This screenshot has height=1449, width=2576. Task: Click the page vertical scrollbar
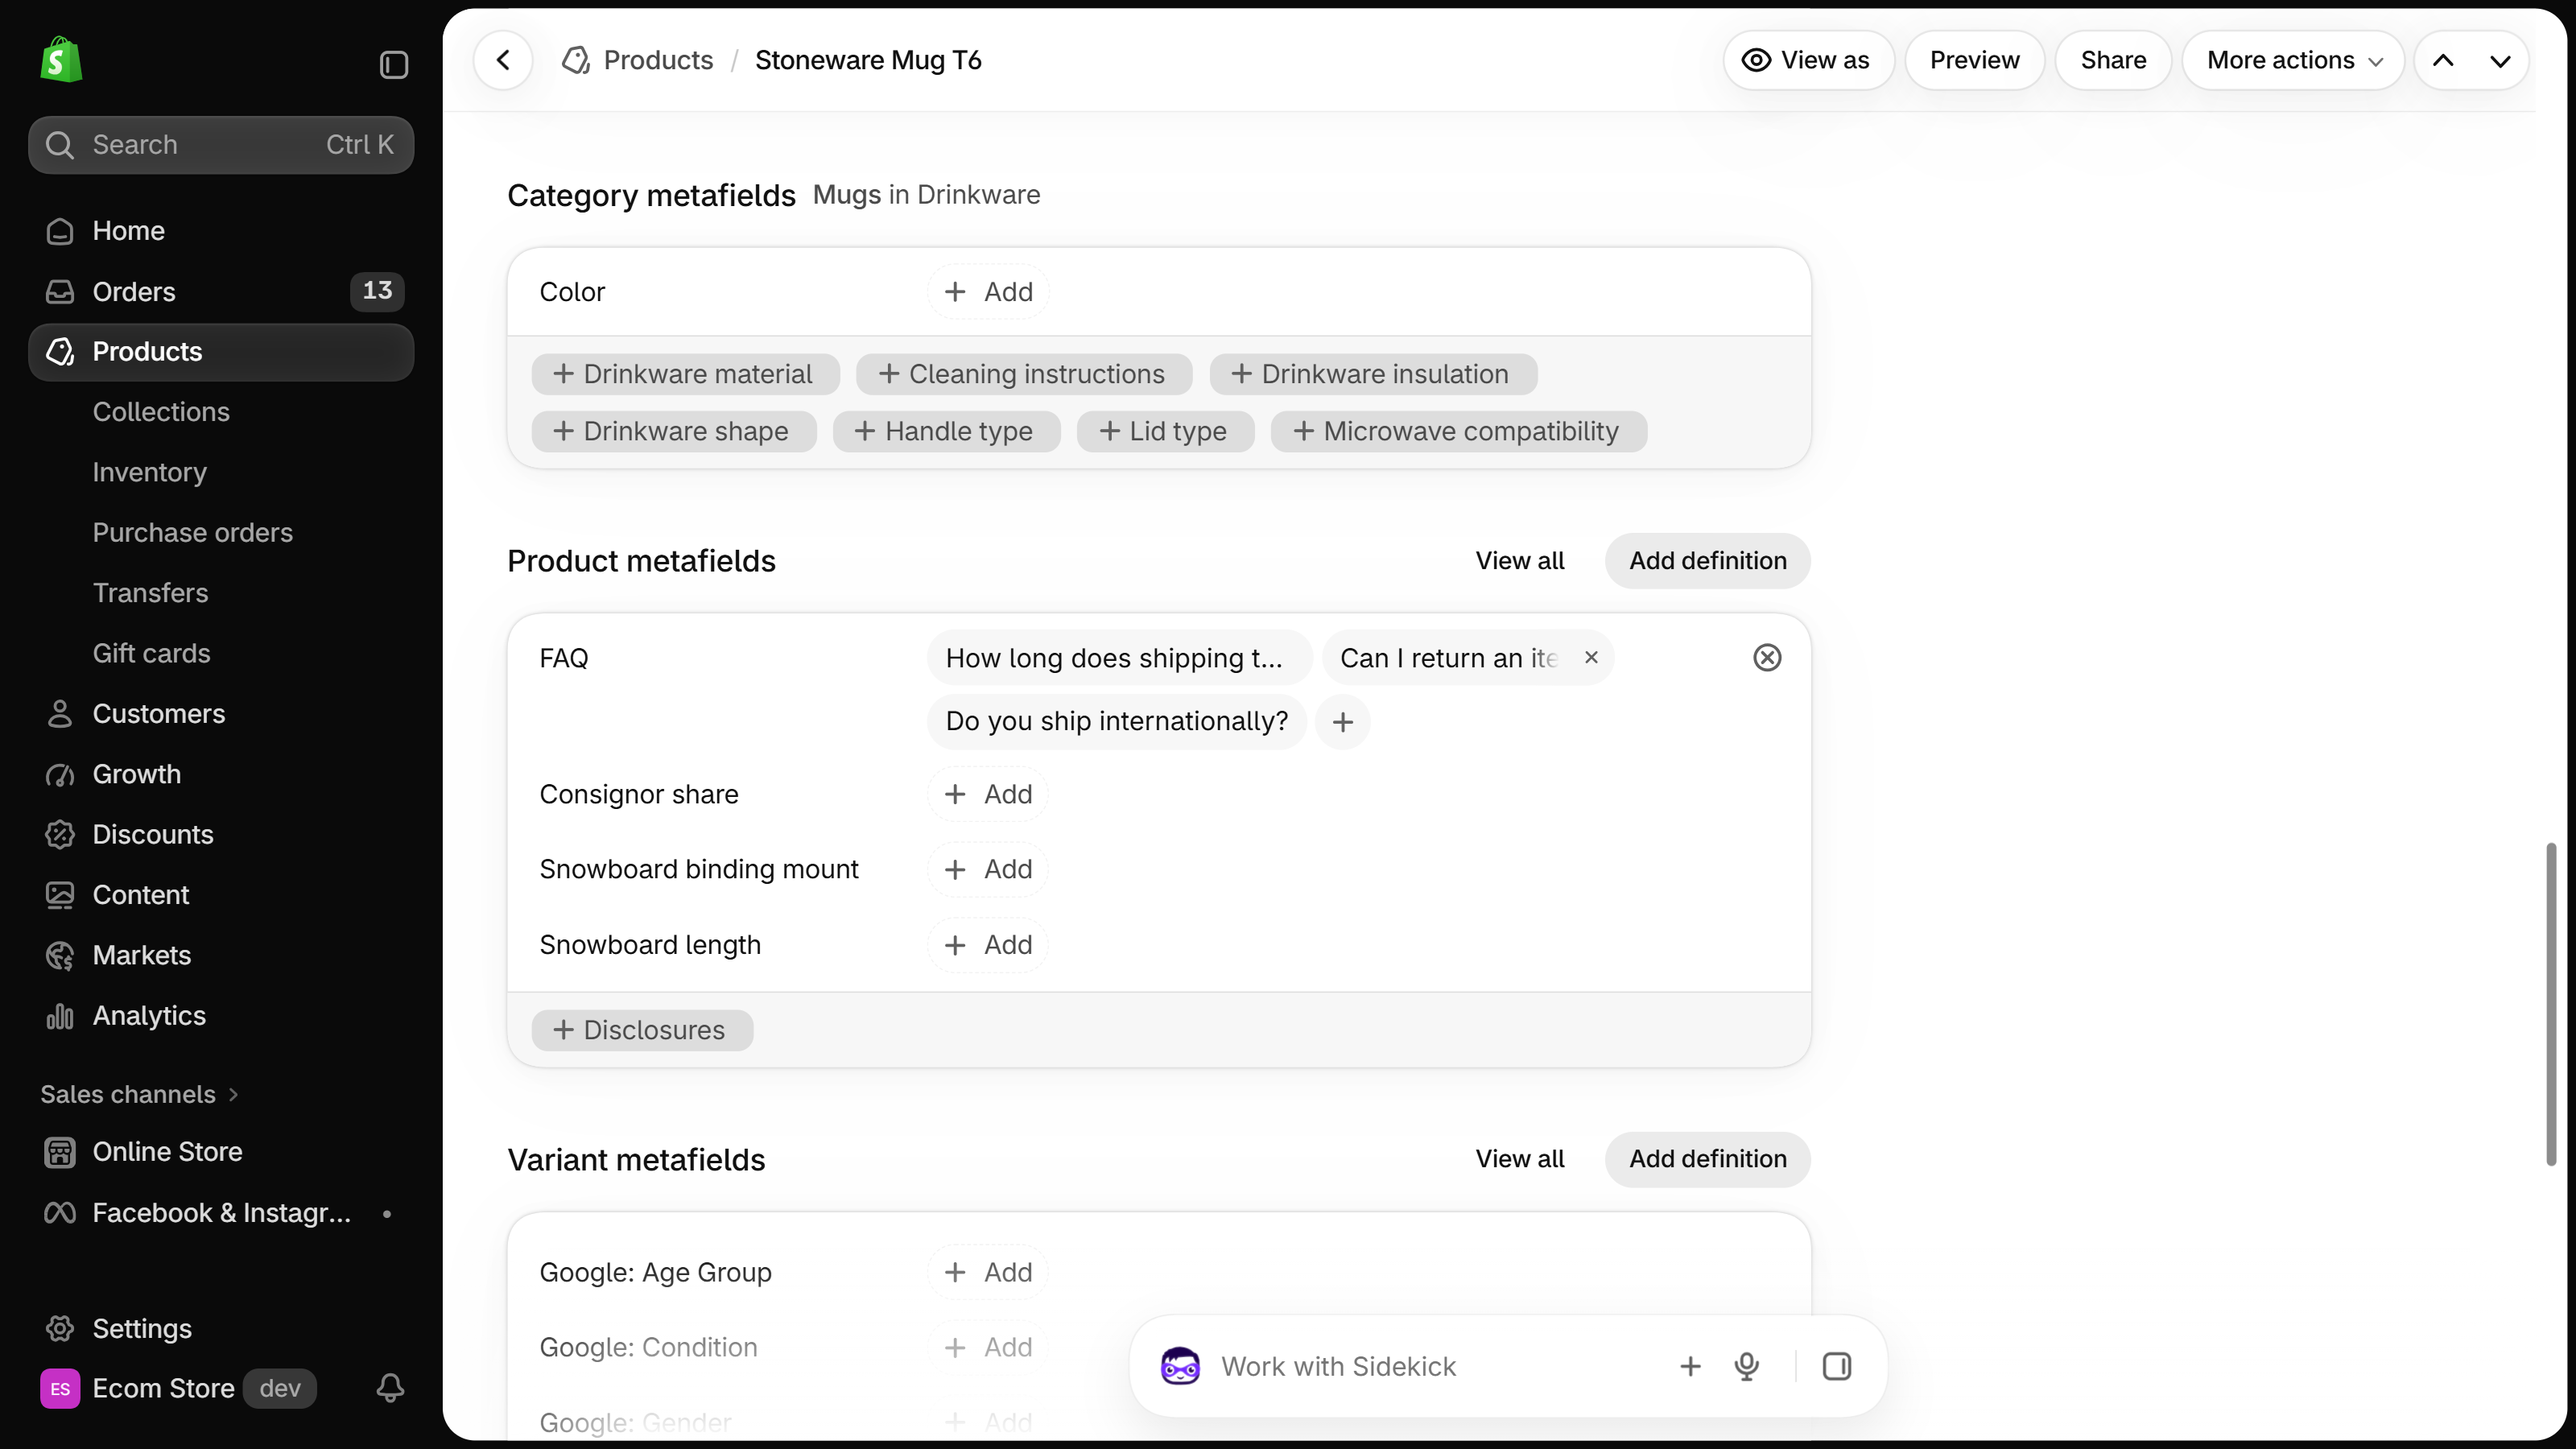(x=2551, y=1004)
